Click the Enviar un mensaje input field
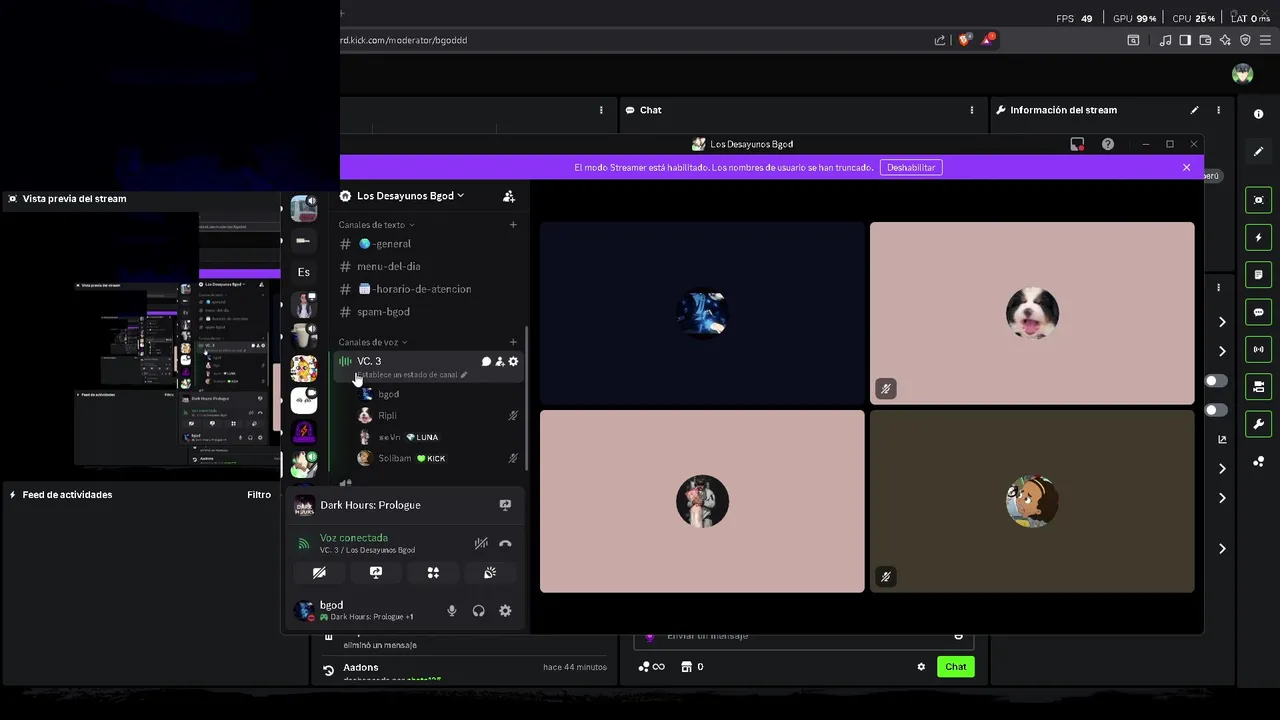This screenshot has height=720, width=1280. [805, 636]
